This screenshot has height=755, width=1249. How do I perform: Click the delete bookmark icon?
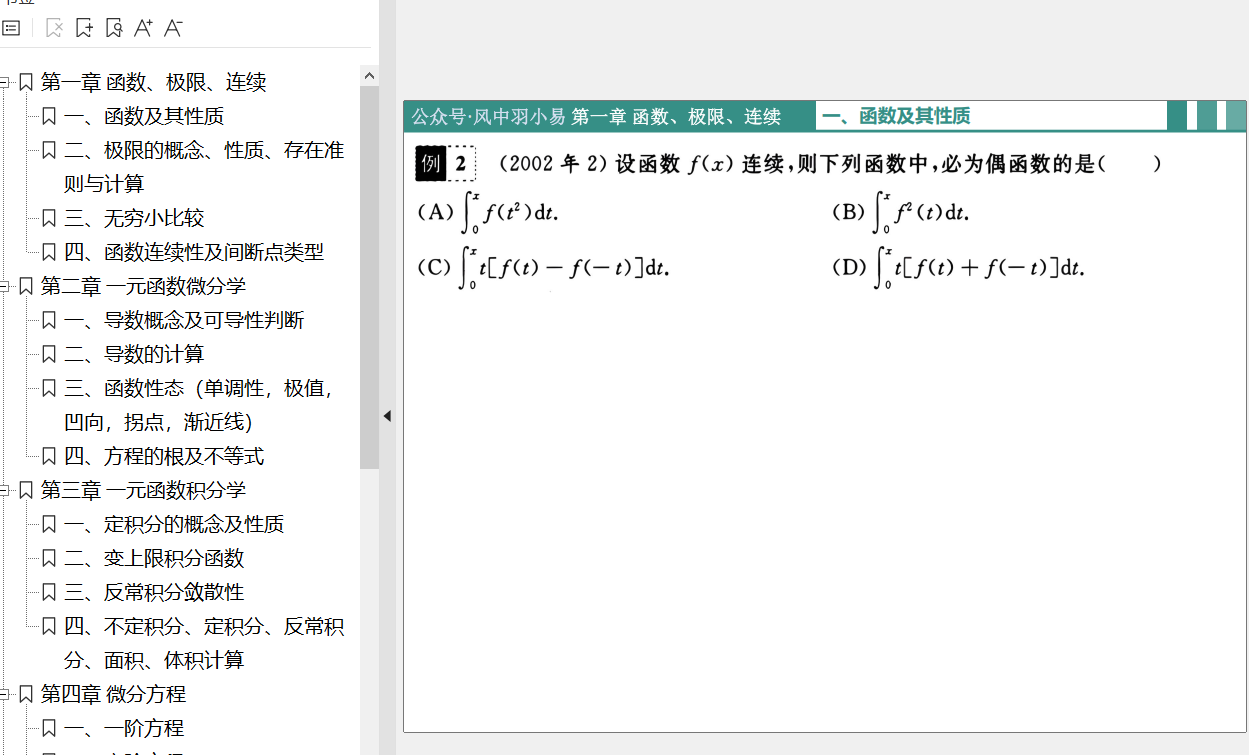click(x=54, y=28)
